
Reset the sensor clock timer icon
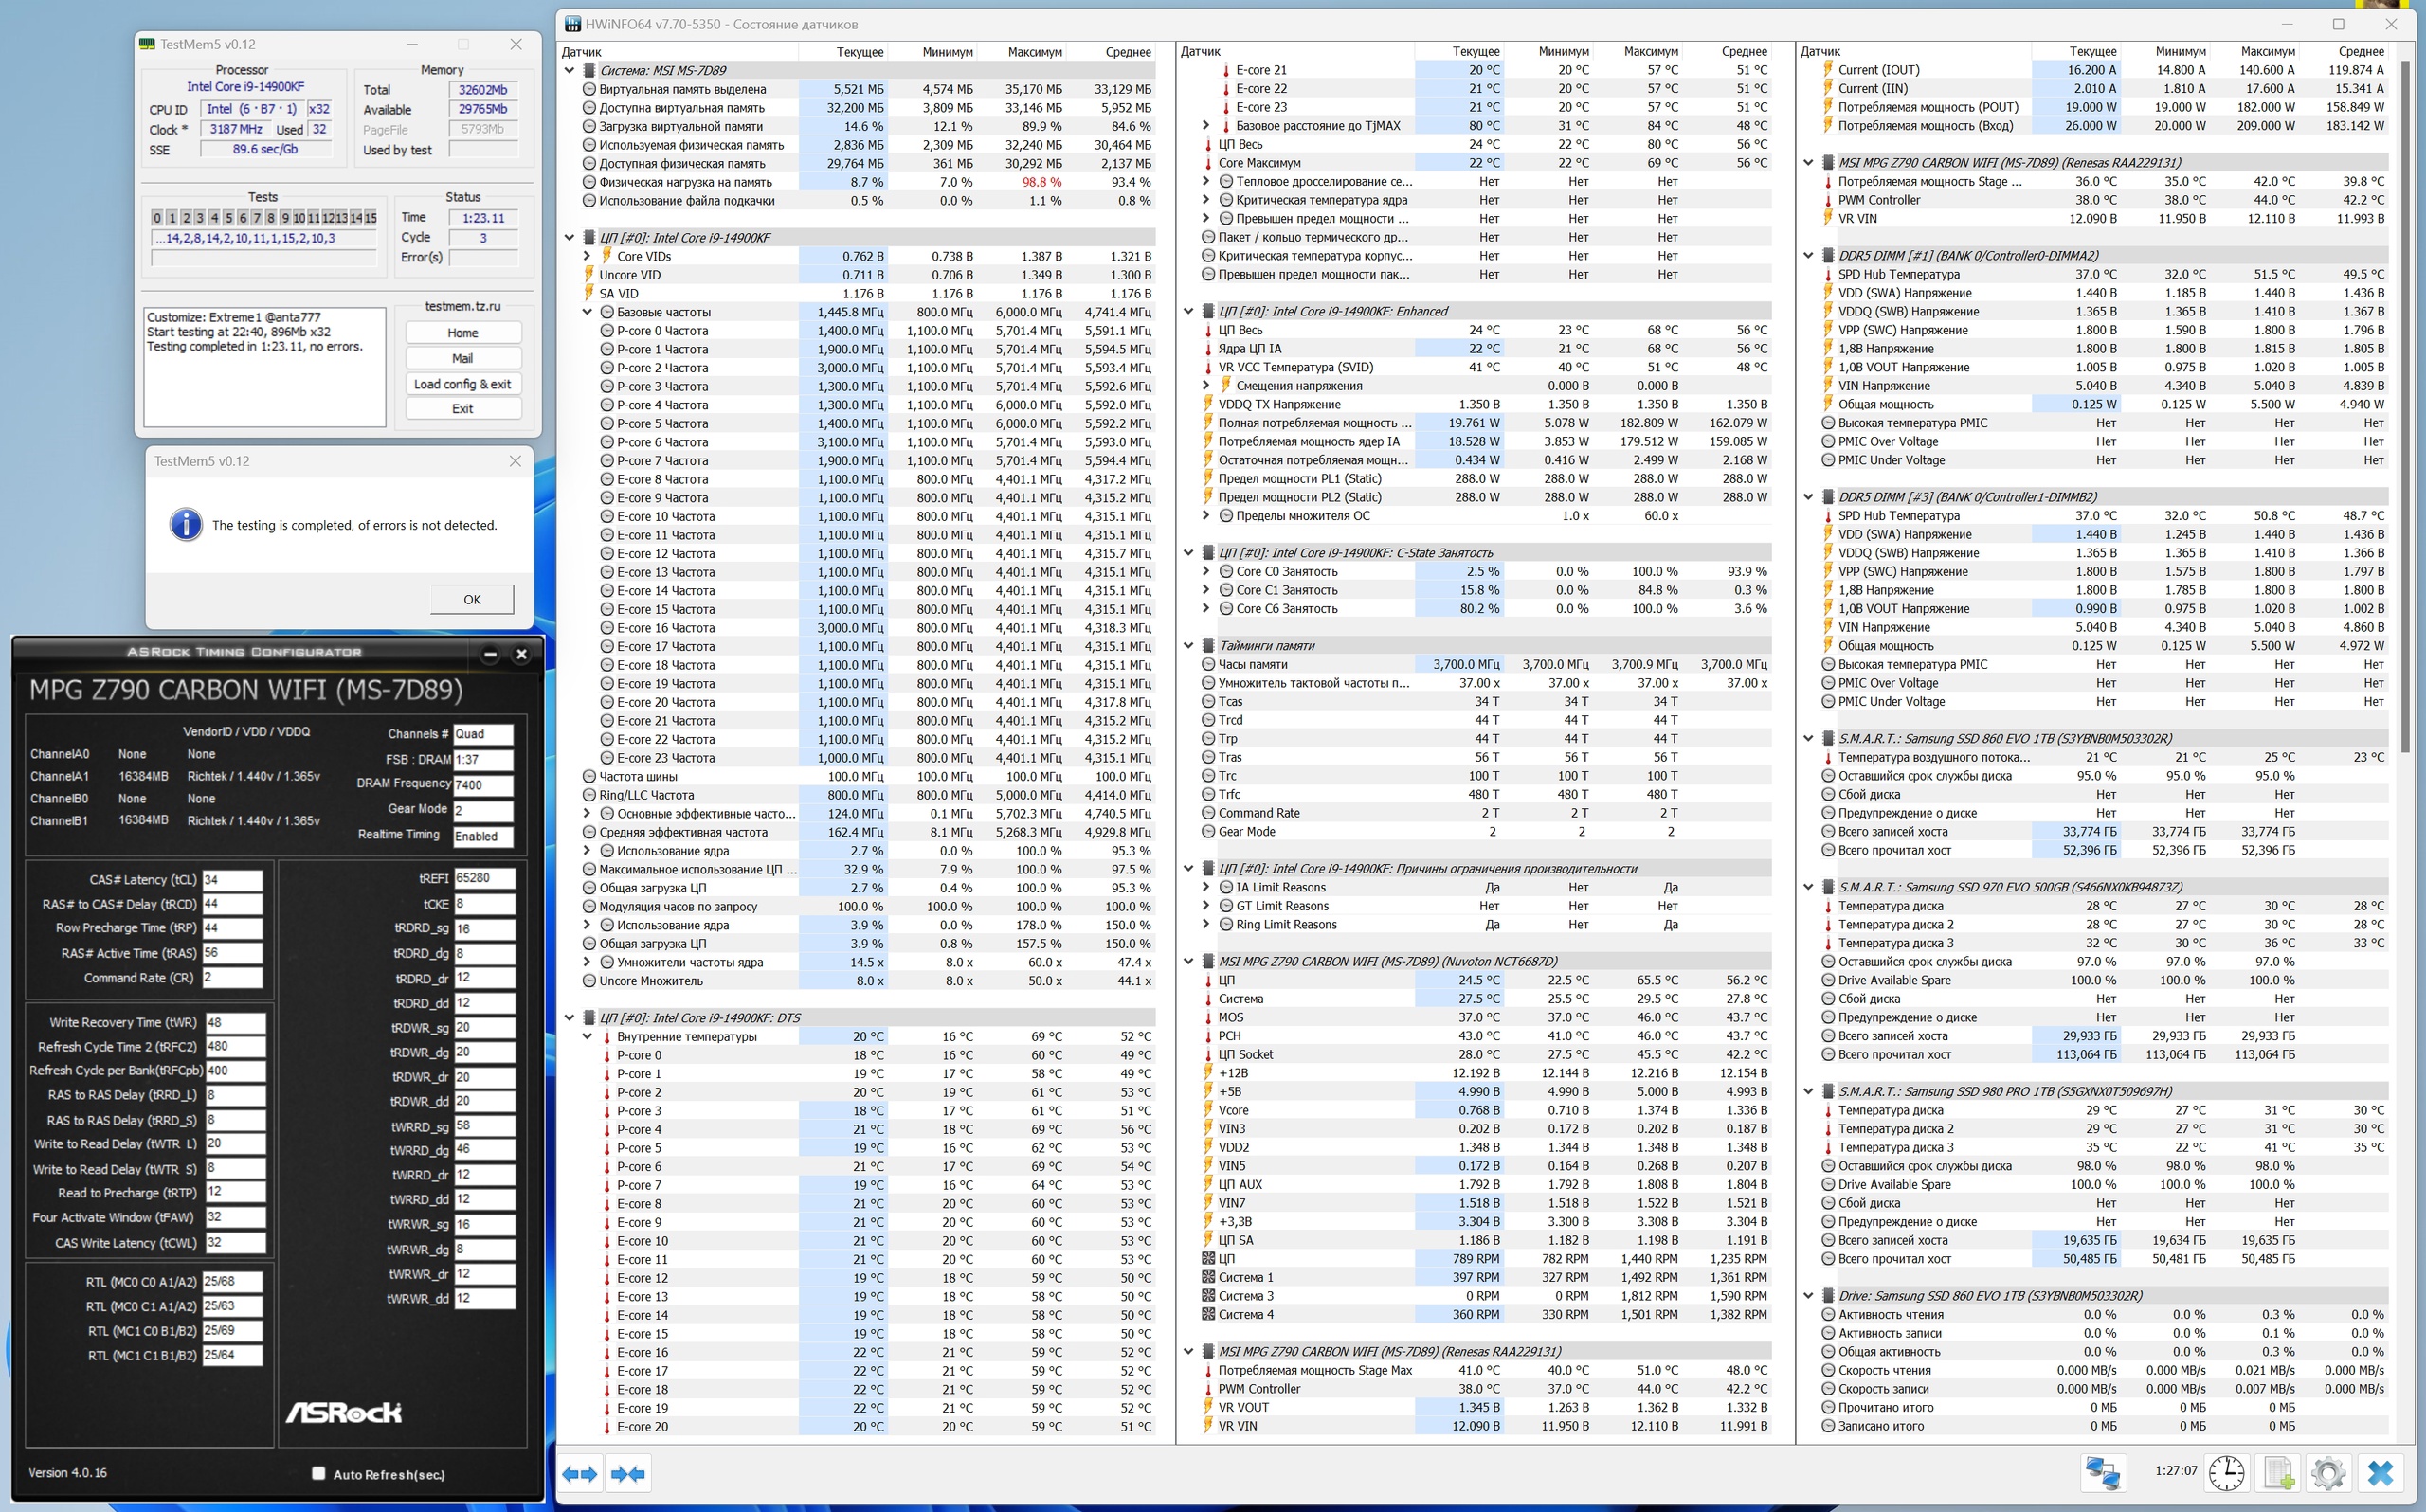2226,1472
